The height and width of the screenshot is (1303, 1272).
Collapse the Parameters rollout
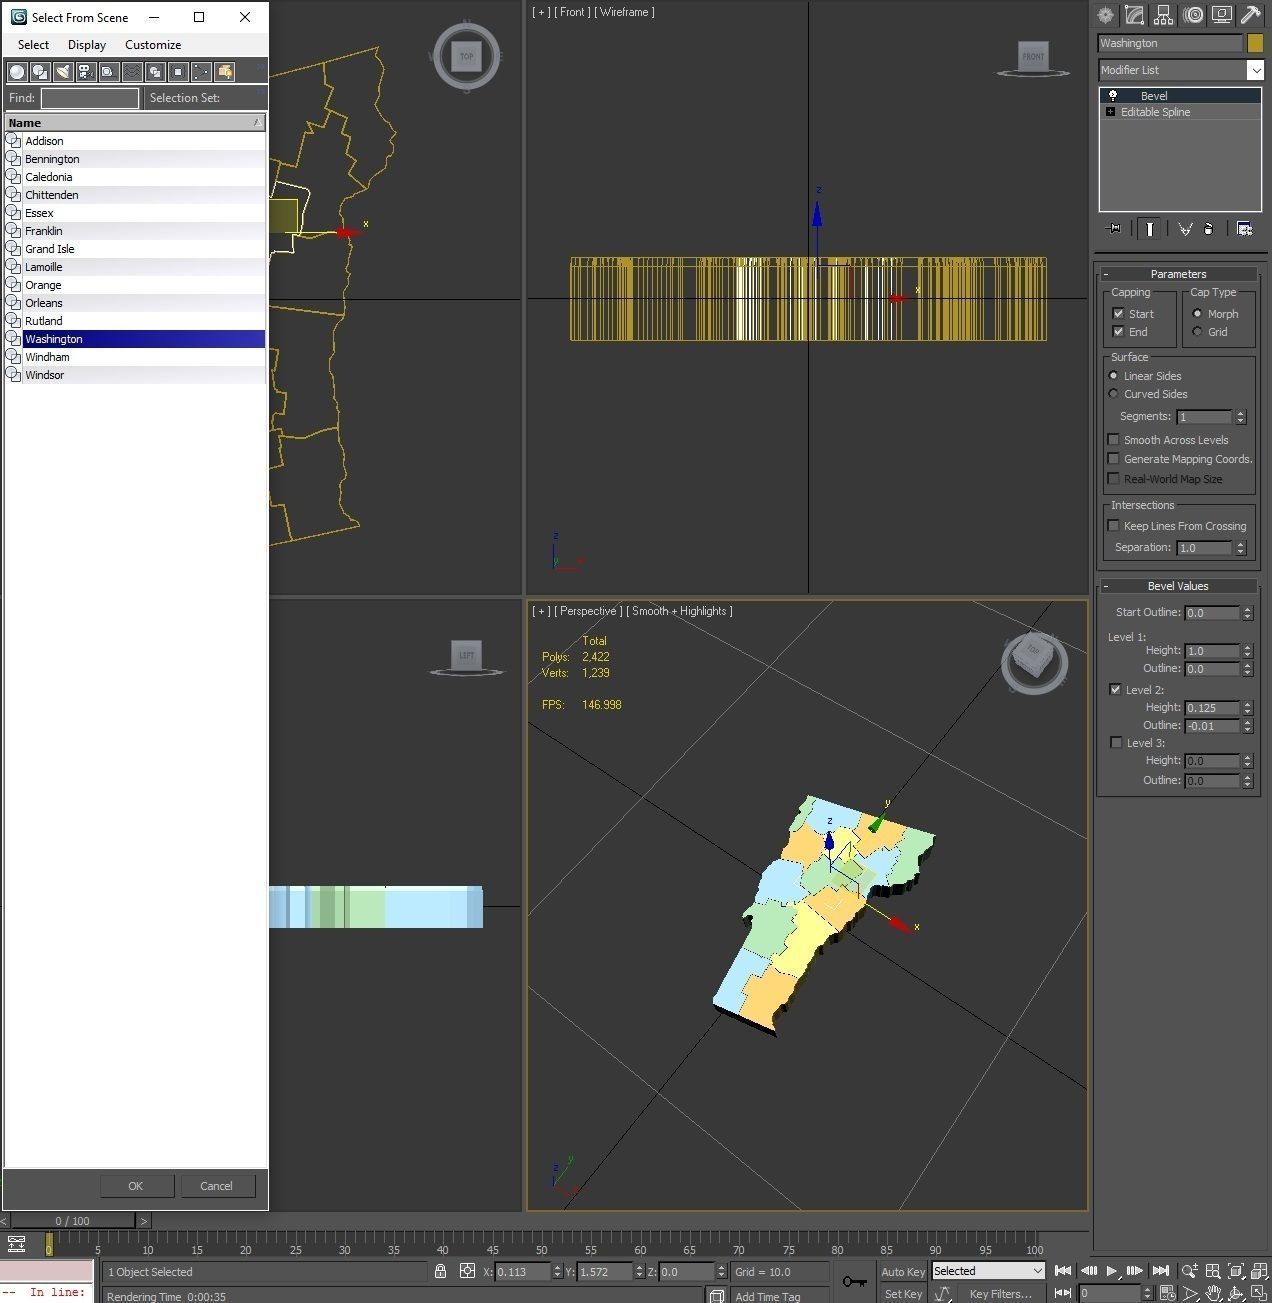1178,274
